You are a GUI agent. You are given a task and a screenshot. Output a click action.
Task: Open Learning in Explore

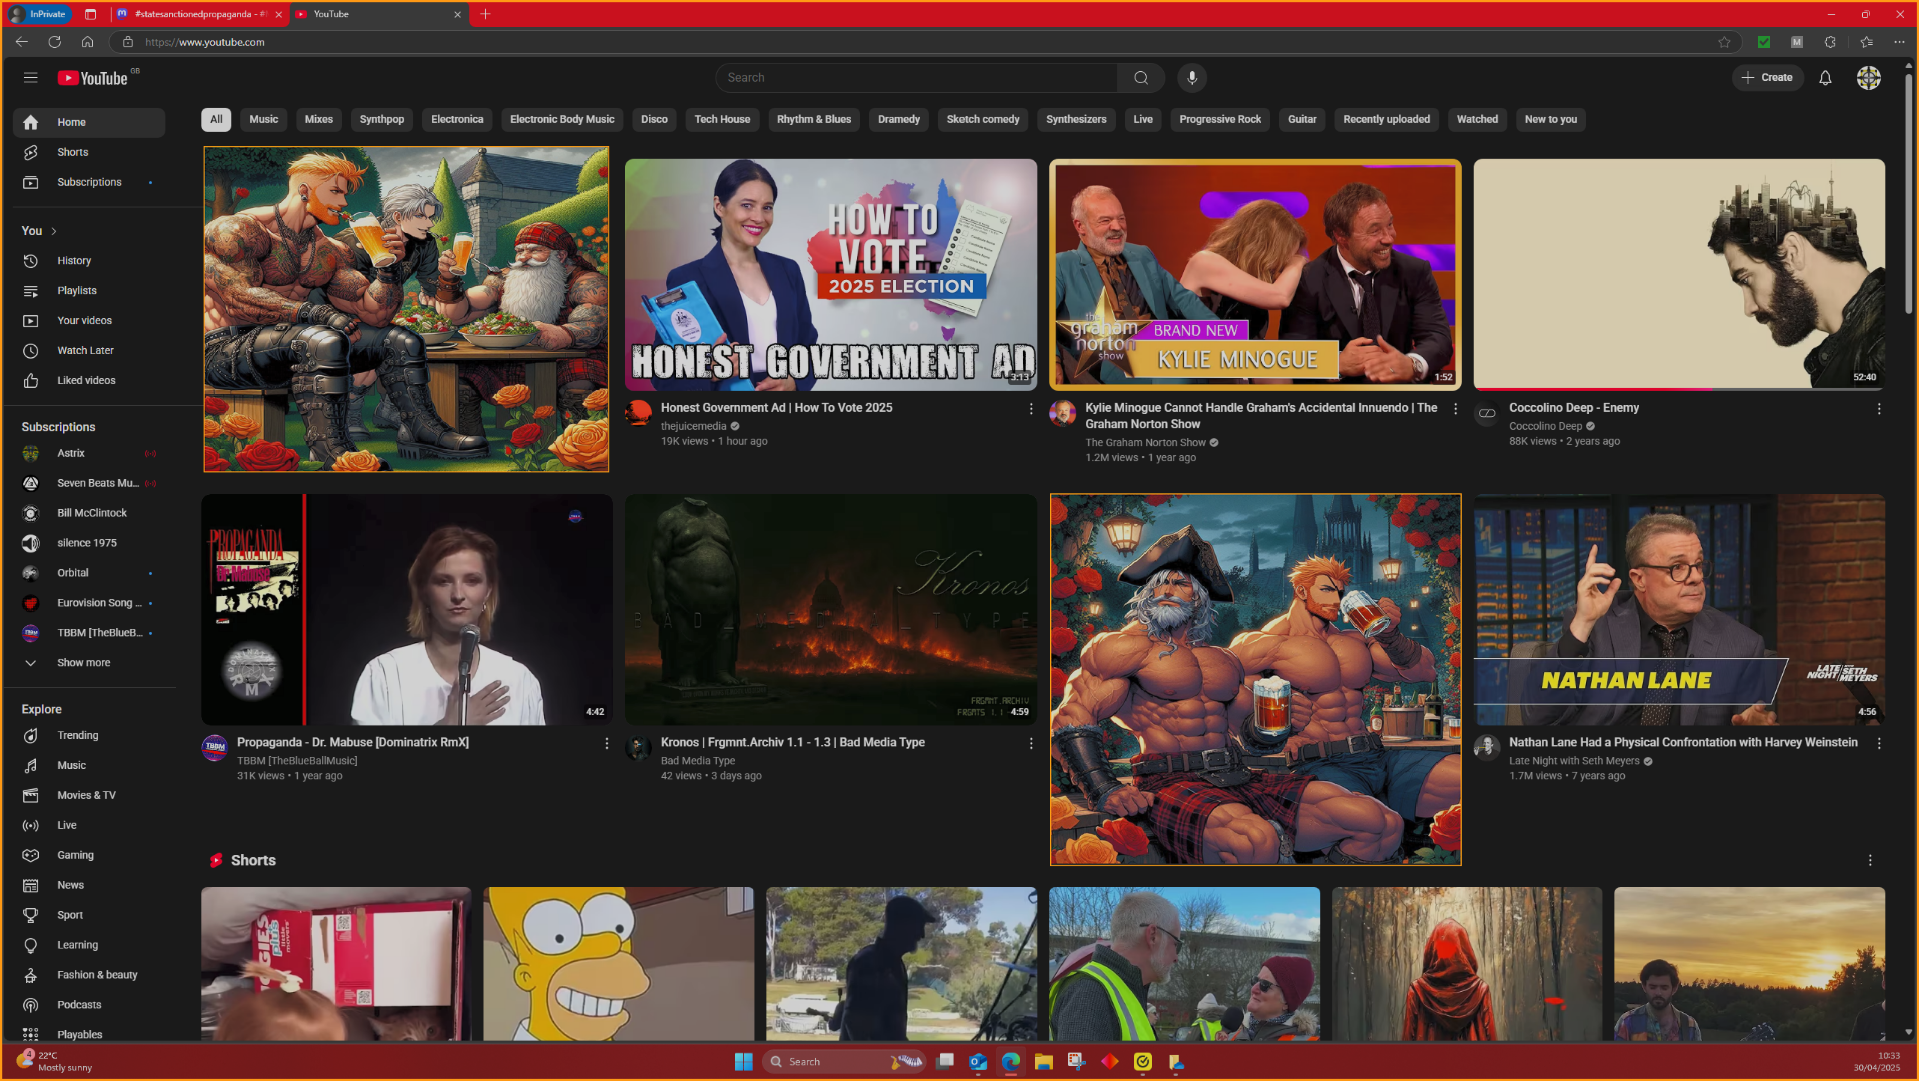(90, 946)
